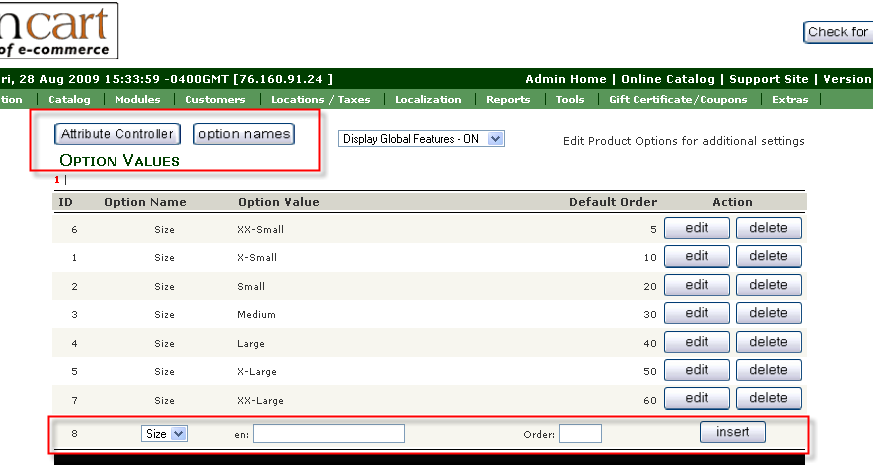Screen dimensions: 873x470
Task: Expand Display Global Features dropdown
Action: tap(421, 139)
